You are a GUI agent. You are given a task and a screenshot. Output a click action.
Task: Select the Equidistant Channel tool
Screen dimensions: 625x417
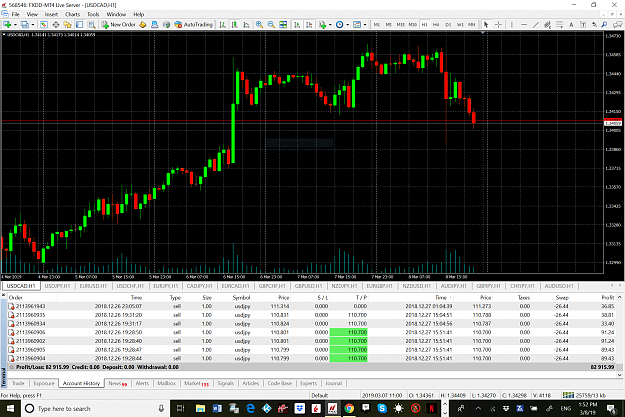click(548, 25)
